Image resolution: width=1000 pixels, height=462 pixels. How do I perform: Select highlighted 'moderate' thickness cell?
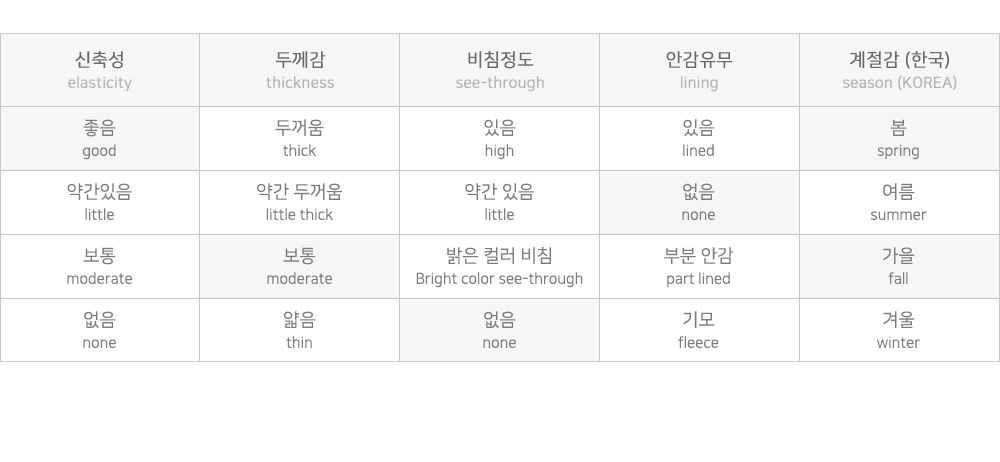point(299,266)
